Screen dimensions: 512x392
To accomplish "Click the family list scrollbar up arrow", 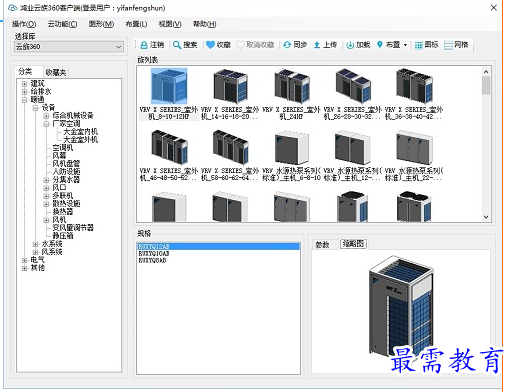I will pos(486,72).
